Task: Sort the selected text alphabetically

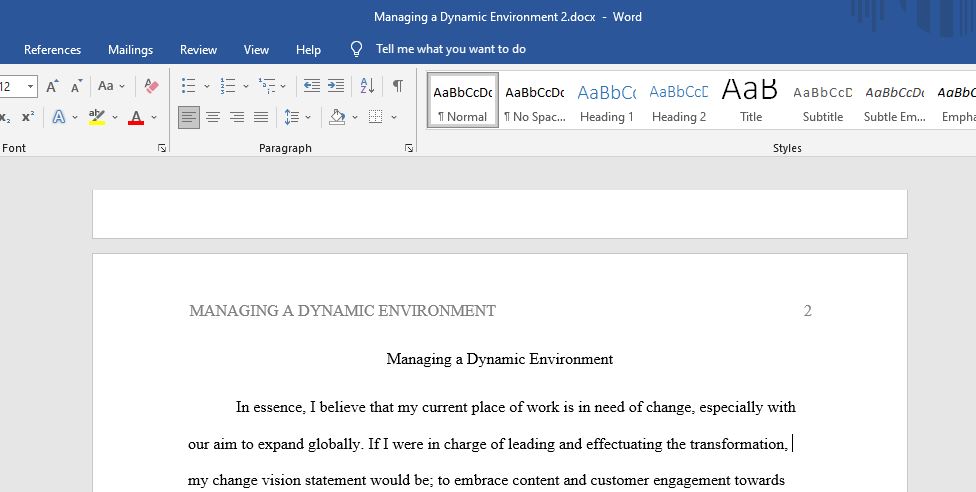Action: 367,86
